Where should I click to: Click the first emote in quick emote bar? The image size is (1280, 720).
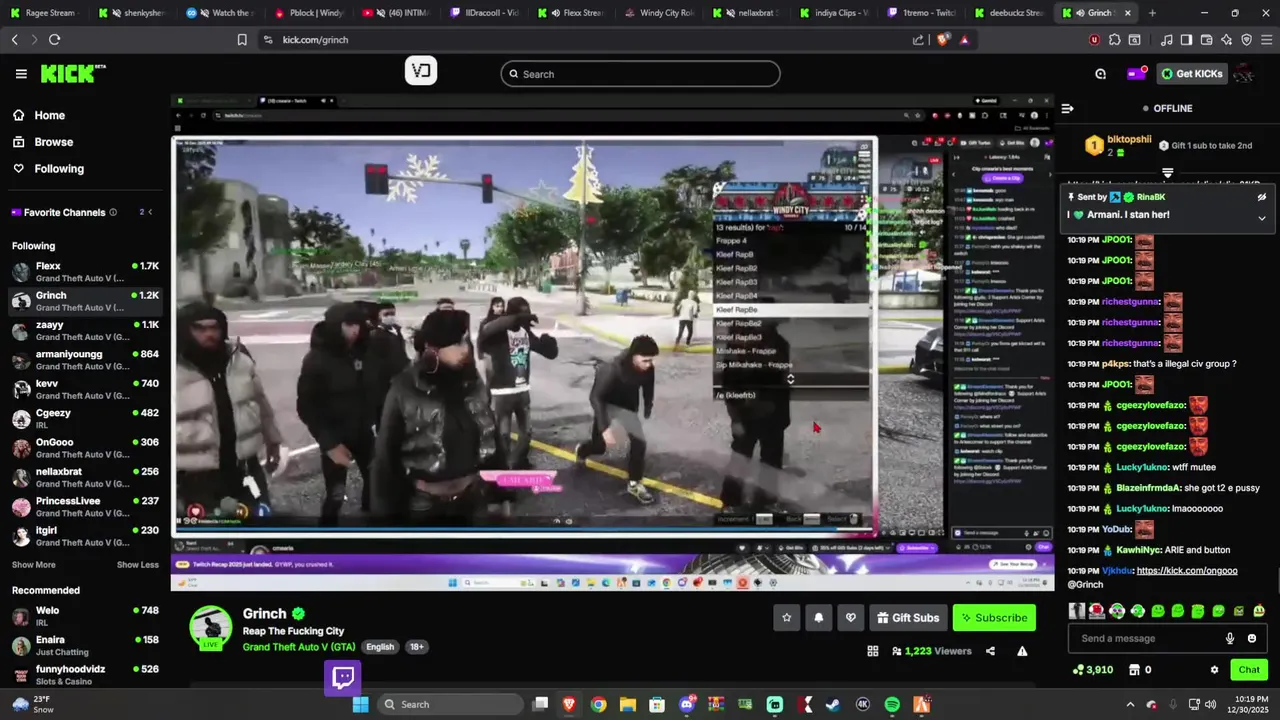click(1077, 611)
